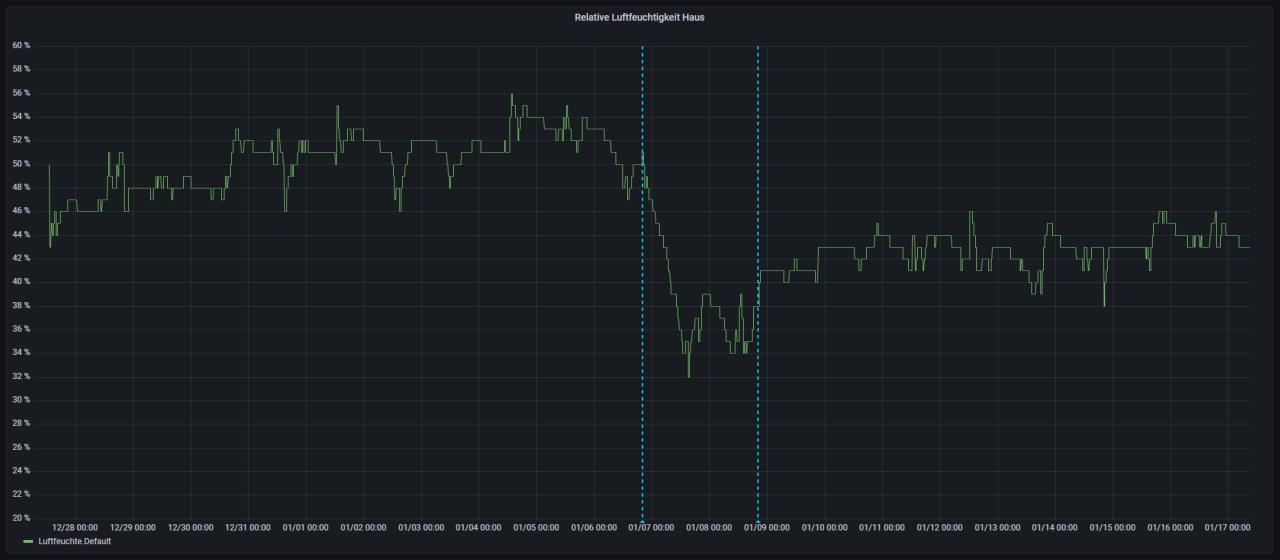Click the '60 %' y-axis label

(21, 46)
